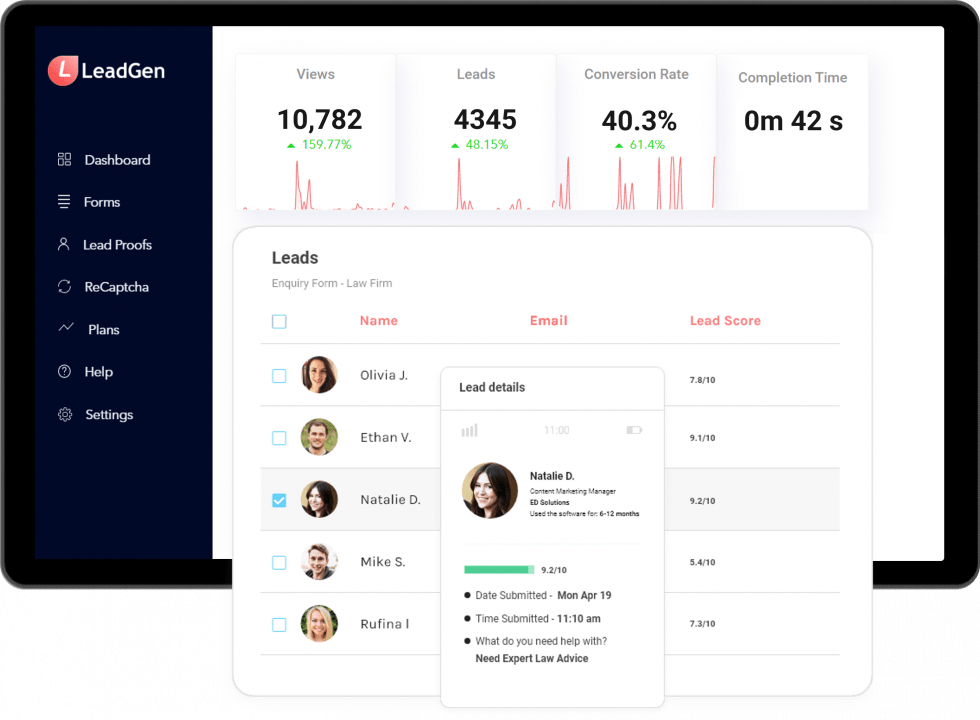The height and width of the screenshot is (720, 980).
Task: Click Natalie D.'s profile photo thumbnail
Action: coord(319,499)
